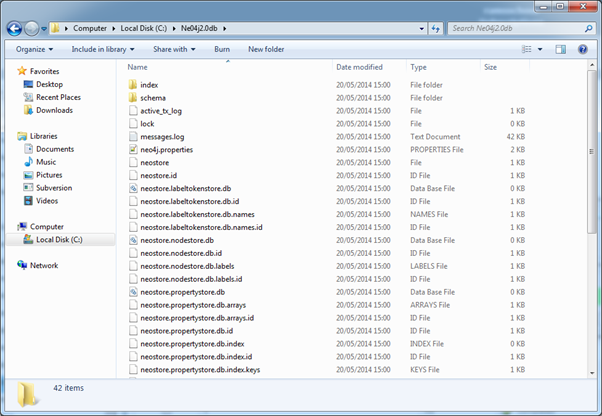Expand the Organize menu
The image size is (602, 416).
click(34, 49)
